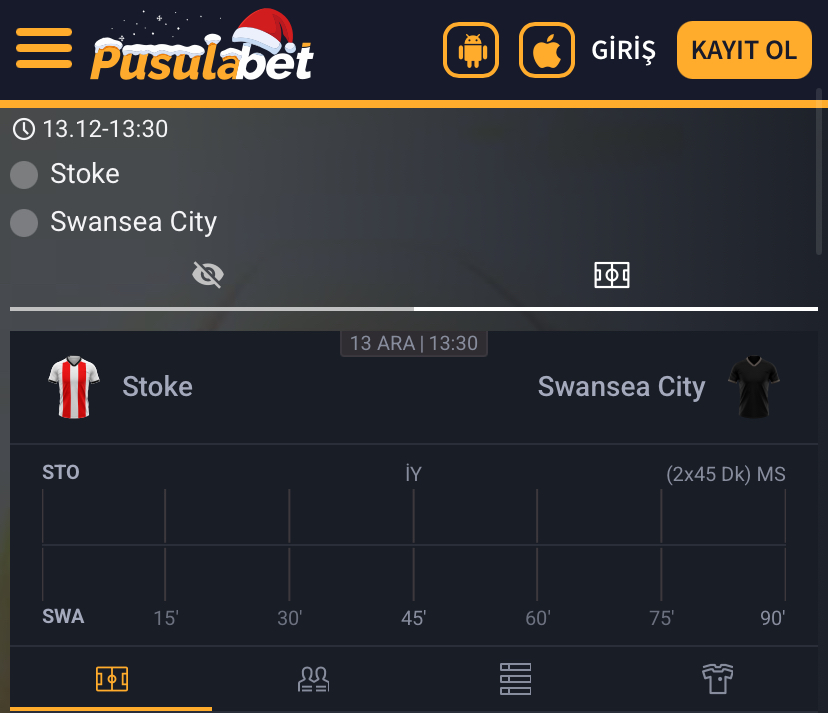
Task: Click the 13 ARA 13:30 match label
Action: click(x=413, y=343)
